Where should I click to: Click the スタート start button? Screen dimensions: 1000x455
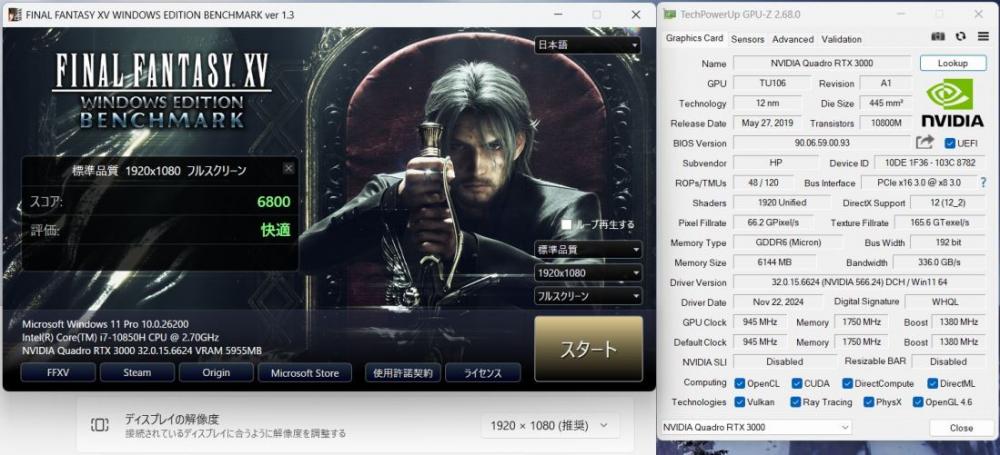[x=588, y=348]
